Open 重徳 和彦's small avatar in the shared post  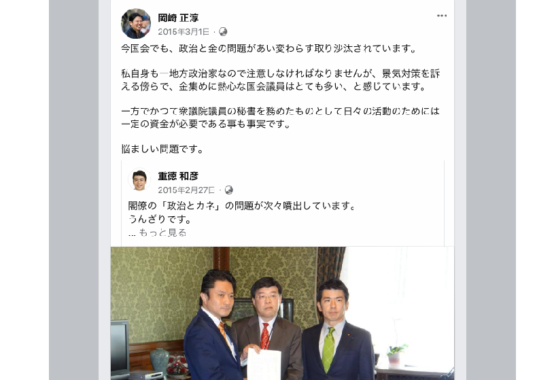[139, 180]
